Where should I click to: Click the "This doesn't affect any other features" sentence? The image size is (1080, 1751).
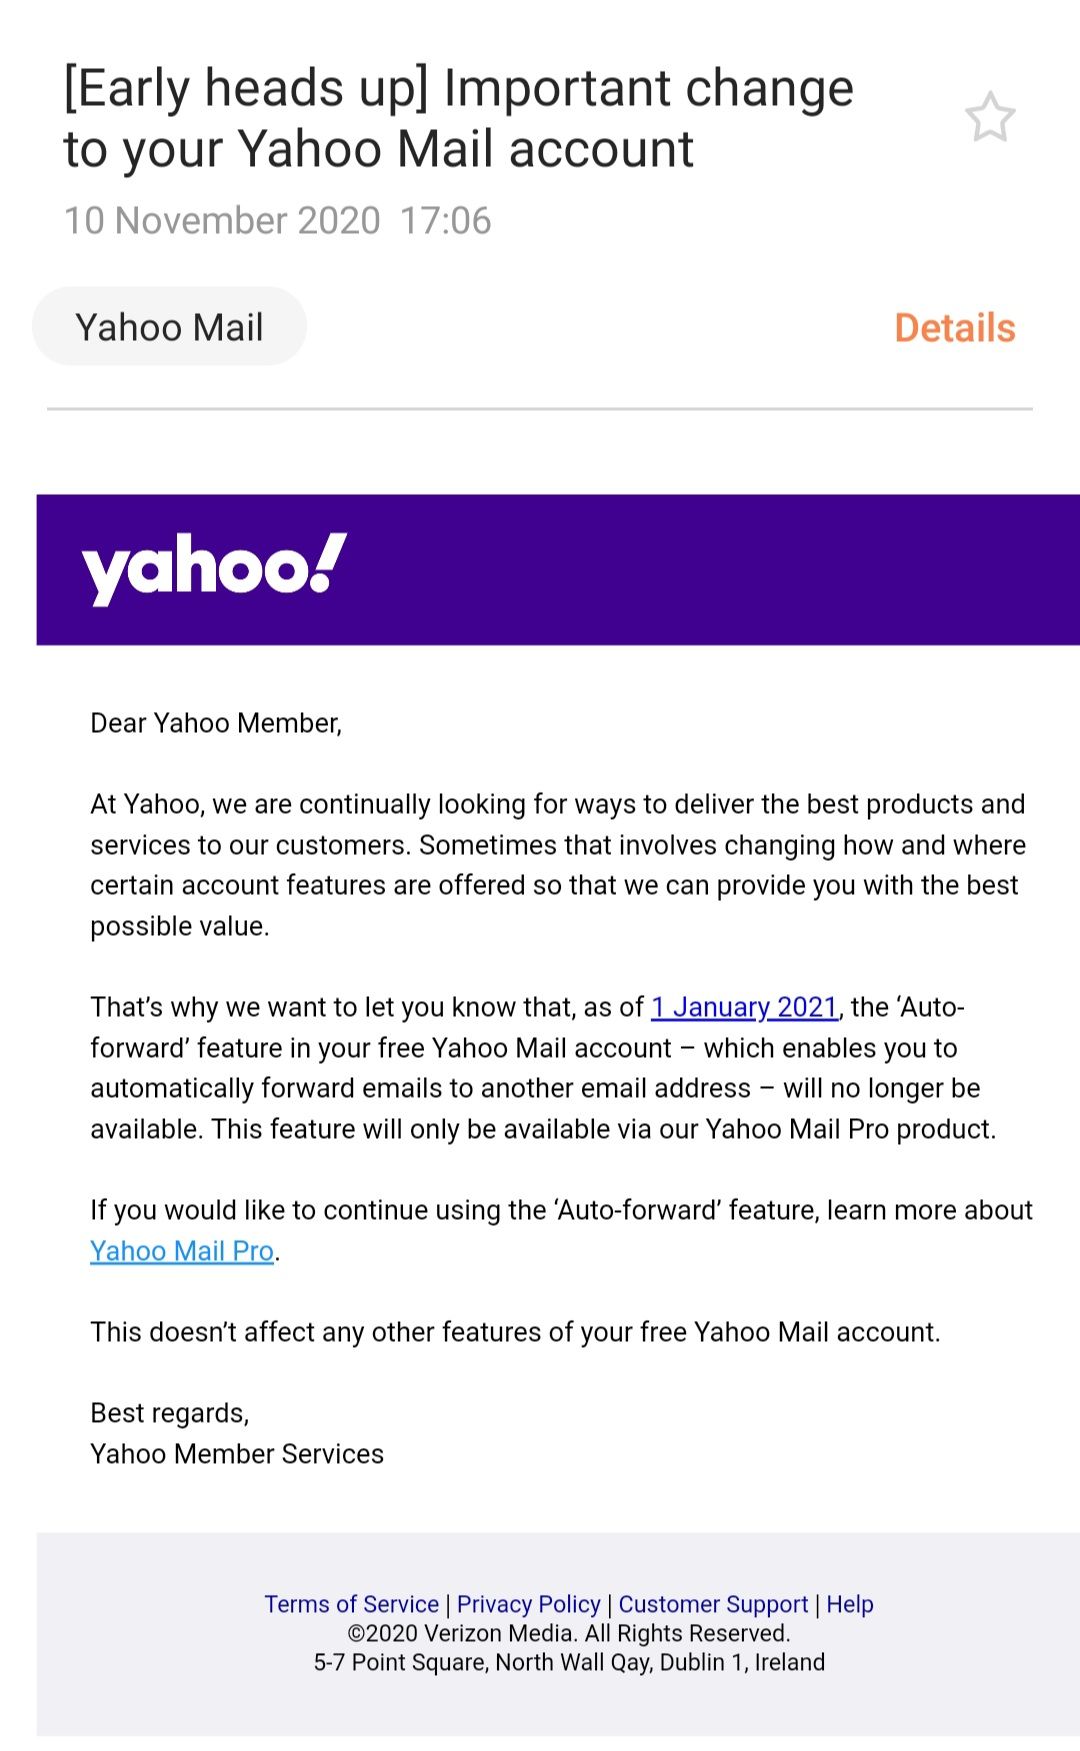(515, 1332)
